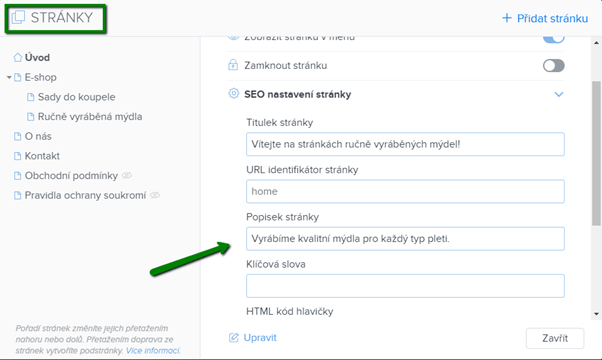
Task: Toggle hidden eye icon on Obchodní podmínky
Action: [x=127, y=175]
